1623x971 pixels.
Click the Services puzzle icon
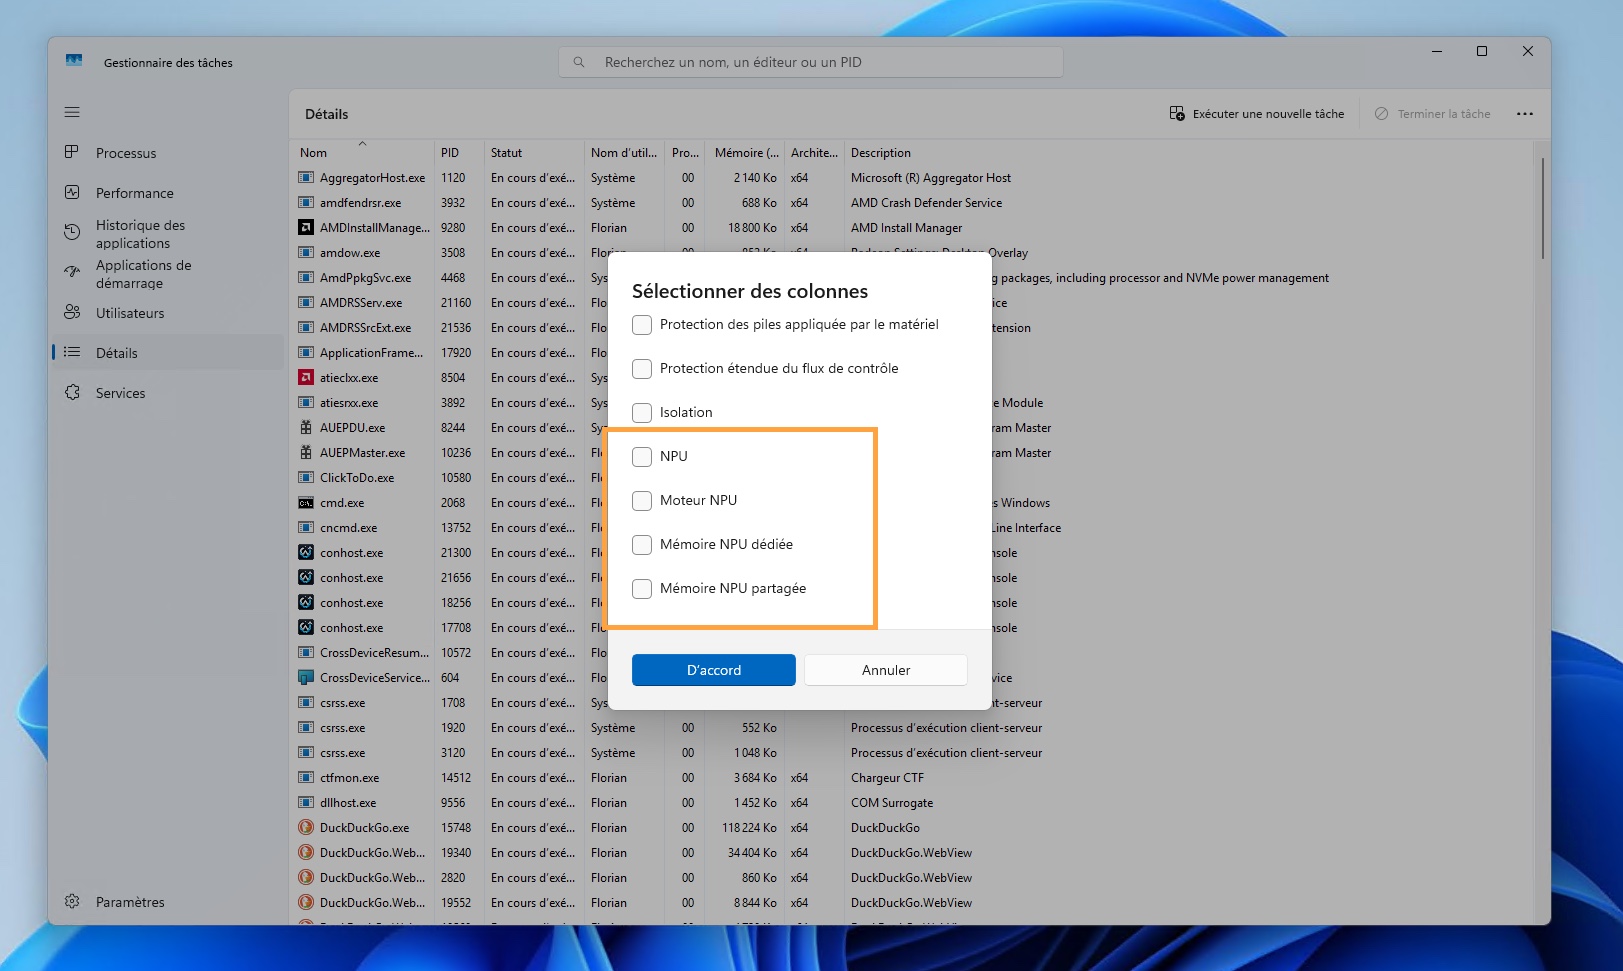coord(72,392)
